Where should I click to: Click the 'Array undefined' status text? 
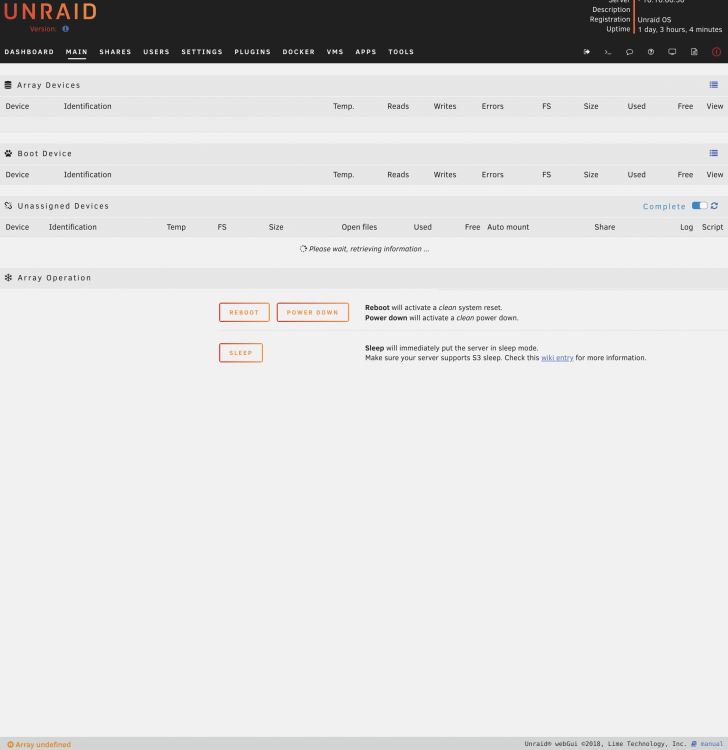click(43, 744)
